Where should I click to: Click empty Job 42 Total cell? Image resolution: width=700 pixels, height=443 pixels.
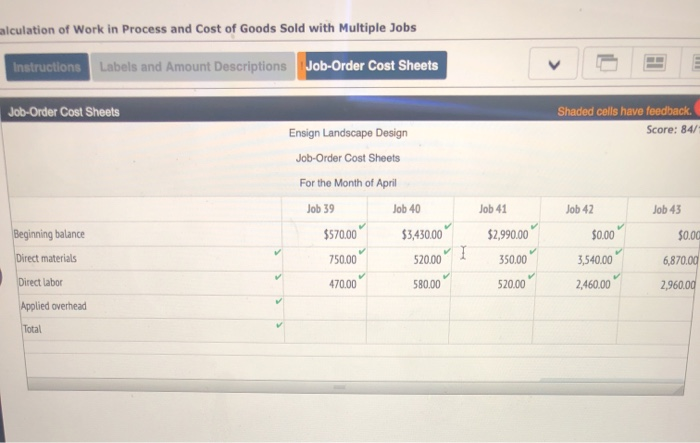tap(574, 332)
